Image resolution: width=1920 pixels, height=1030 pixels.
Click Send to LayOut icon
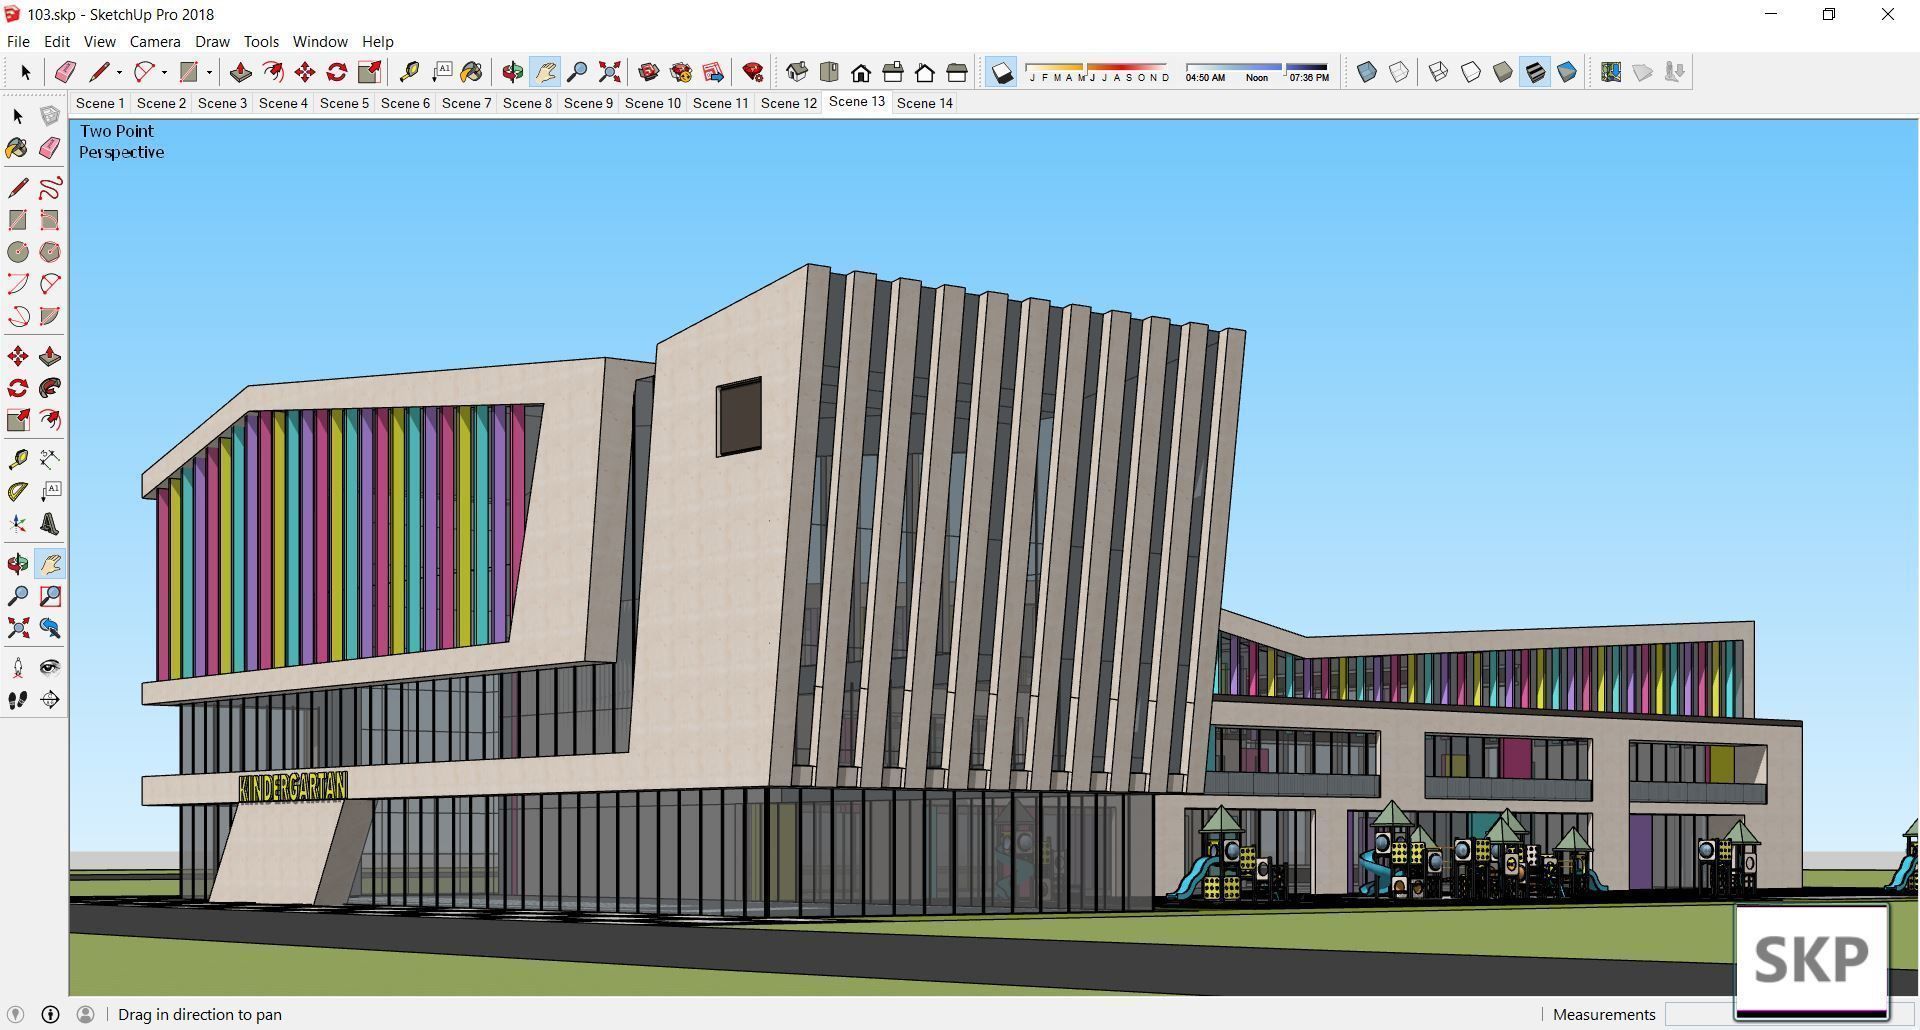713,72
